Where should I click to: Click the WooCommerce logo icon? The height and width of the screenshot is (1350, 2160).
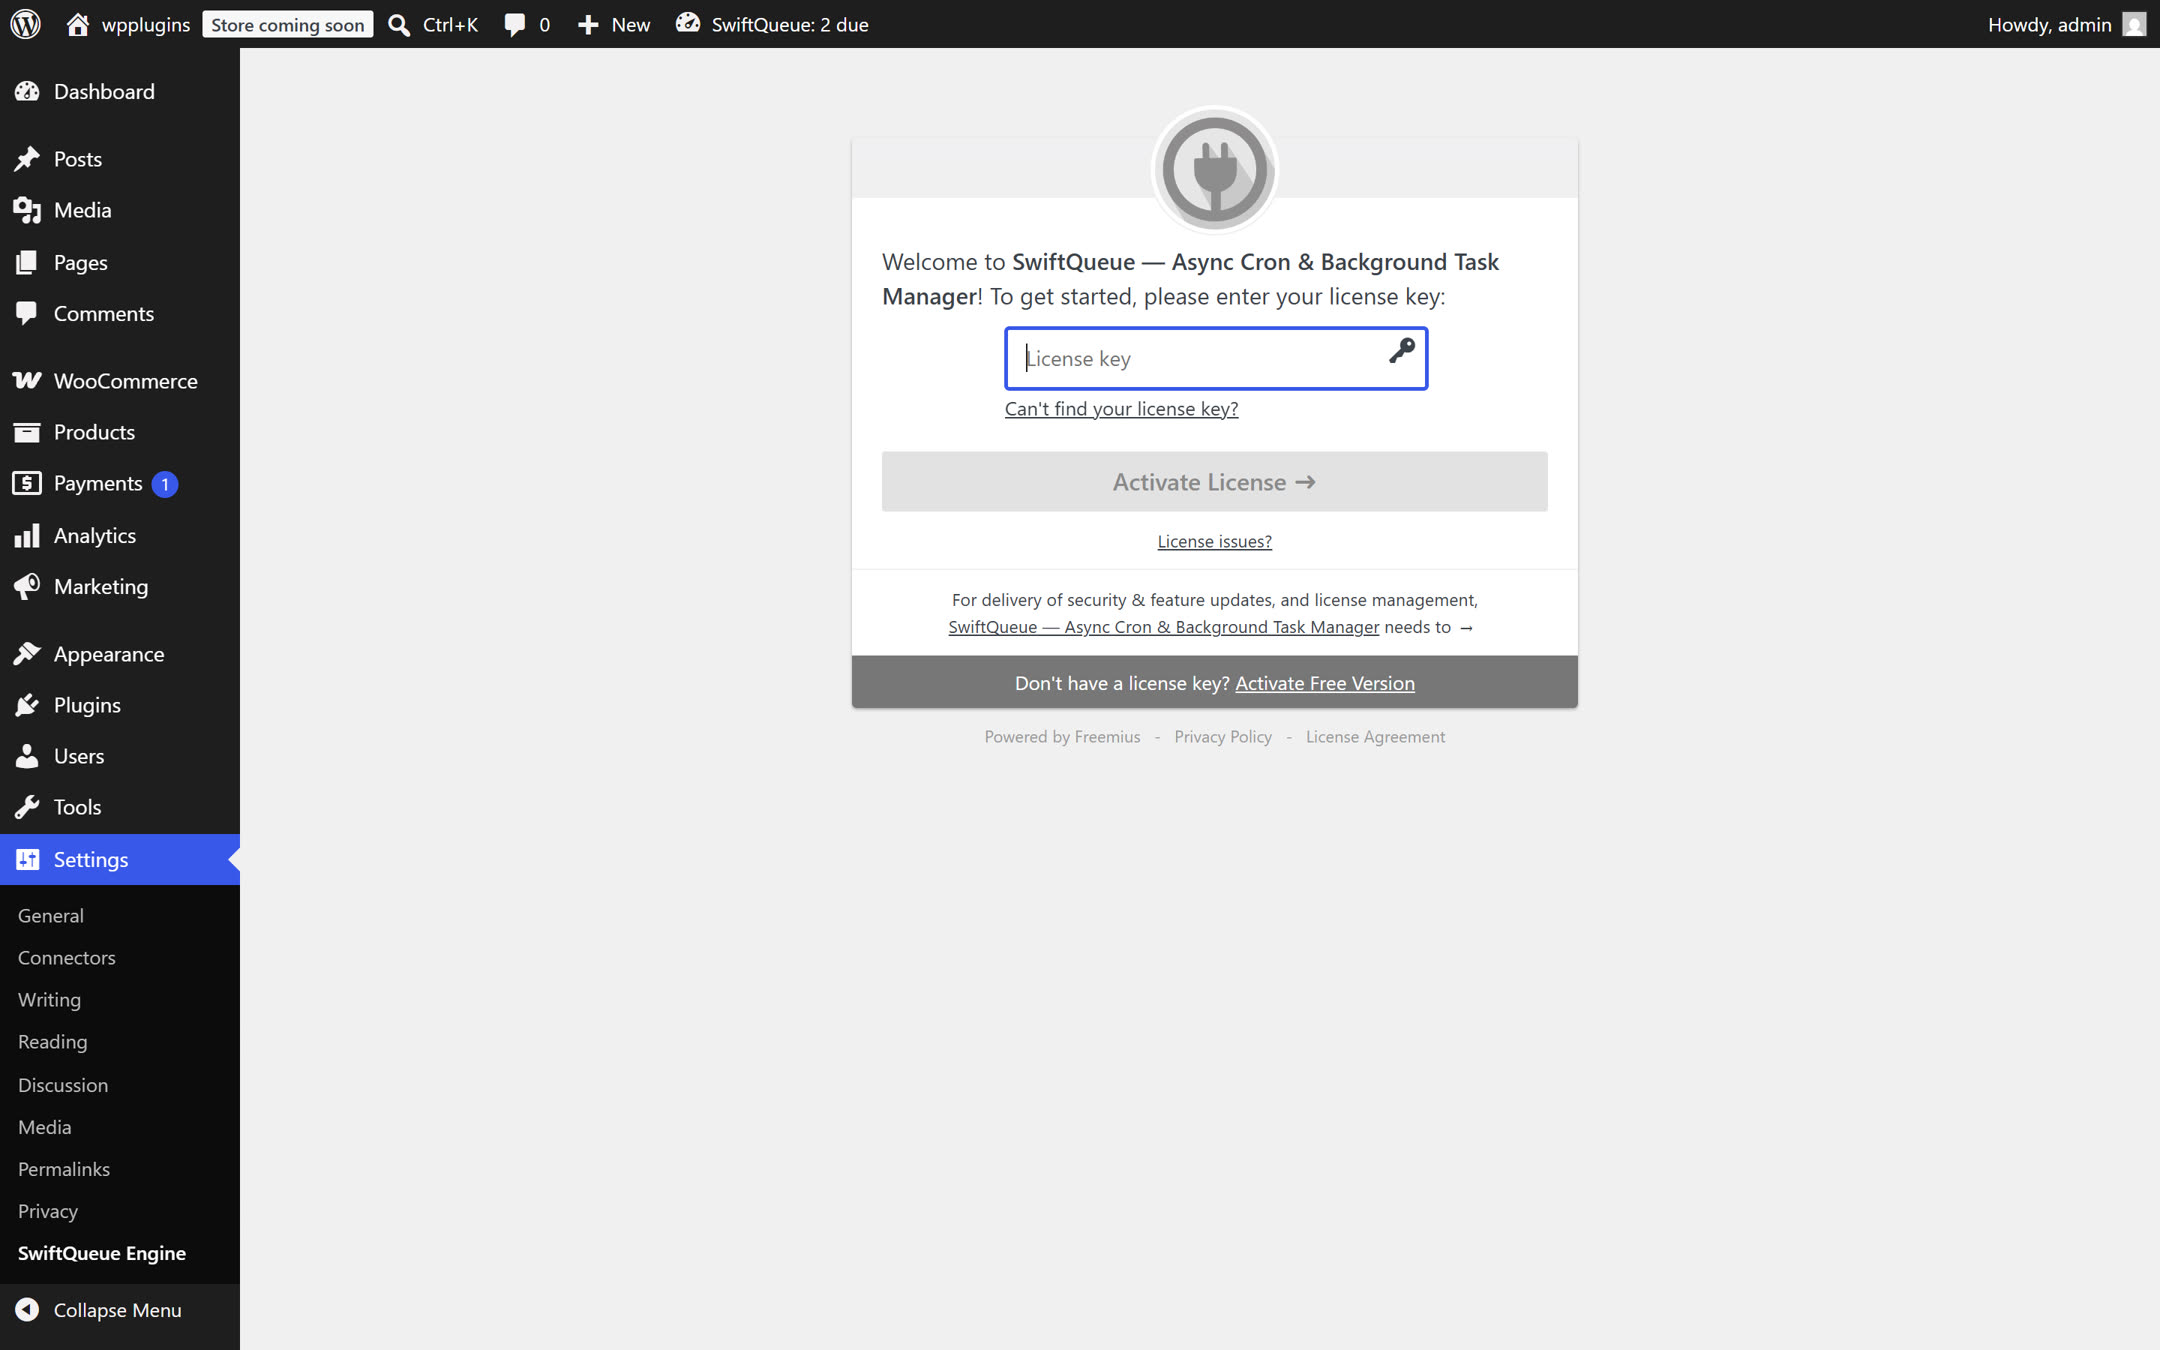(27, 380)
